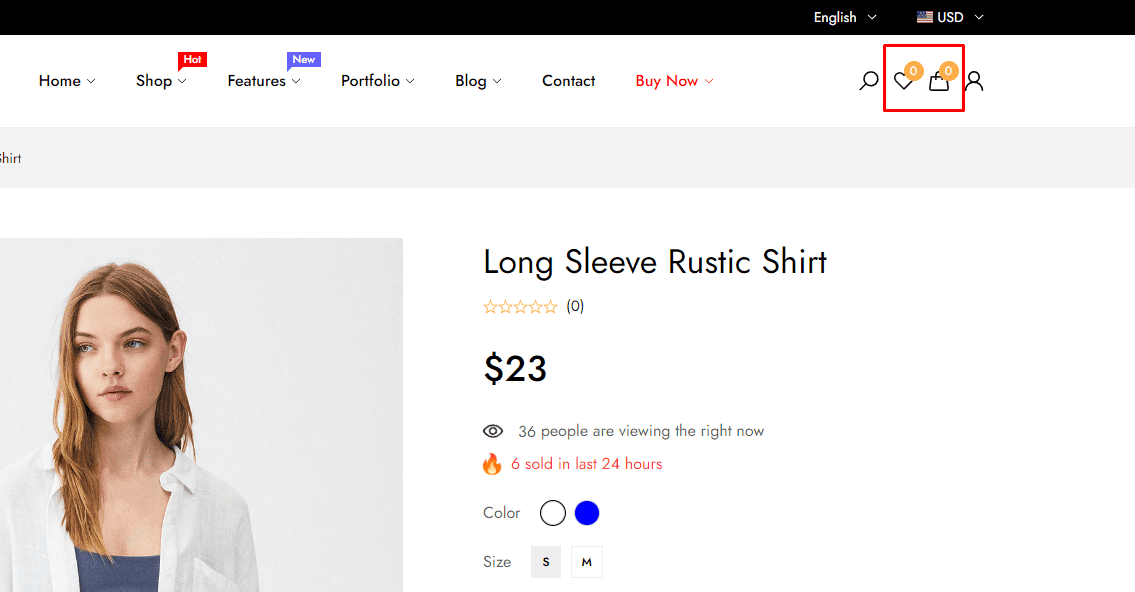Image resolution: width=1135 pixels, height=592 pixels.
Task: Click the fire sold icon
Action: 491,464
